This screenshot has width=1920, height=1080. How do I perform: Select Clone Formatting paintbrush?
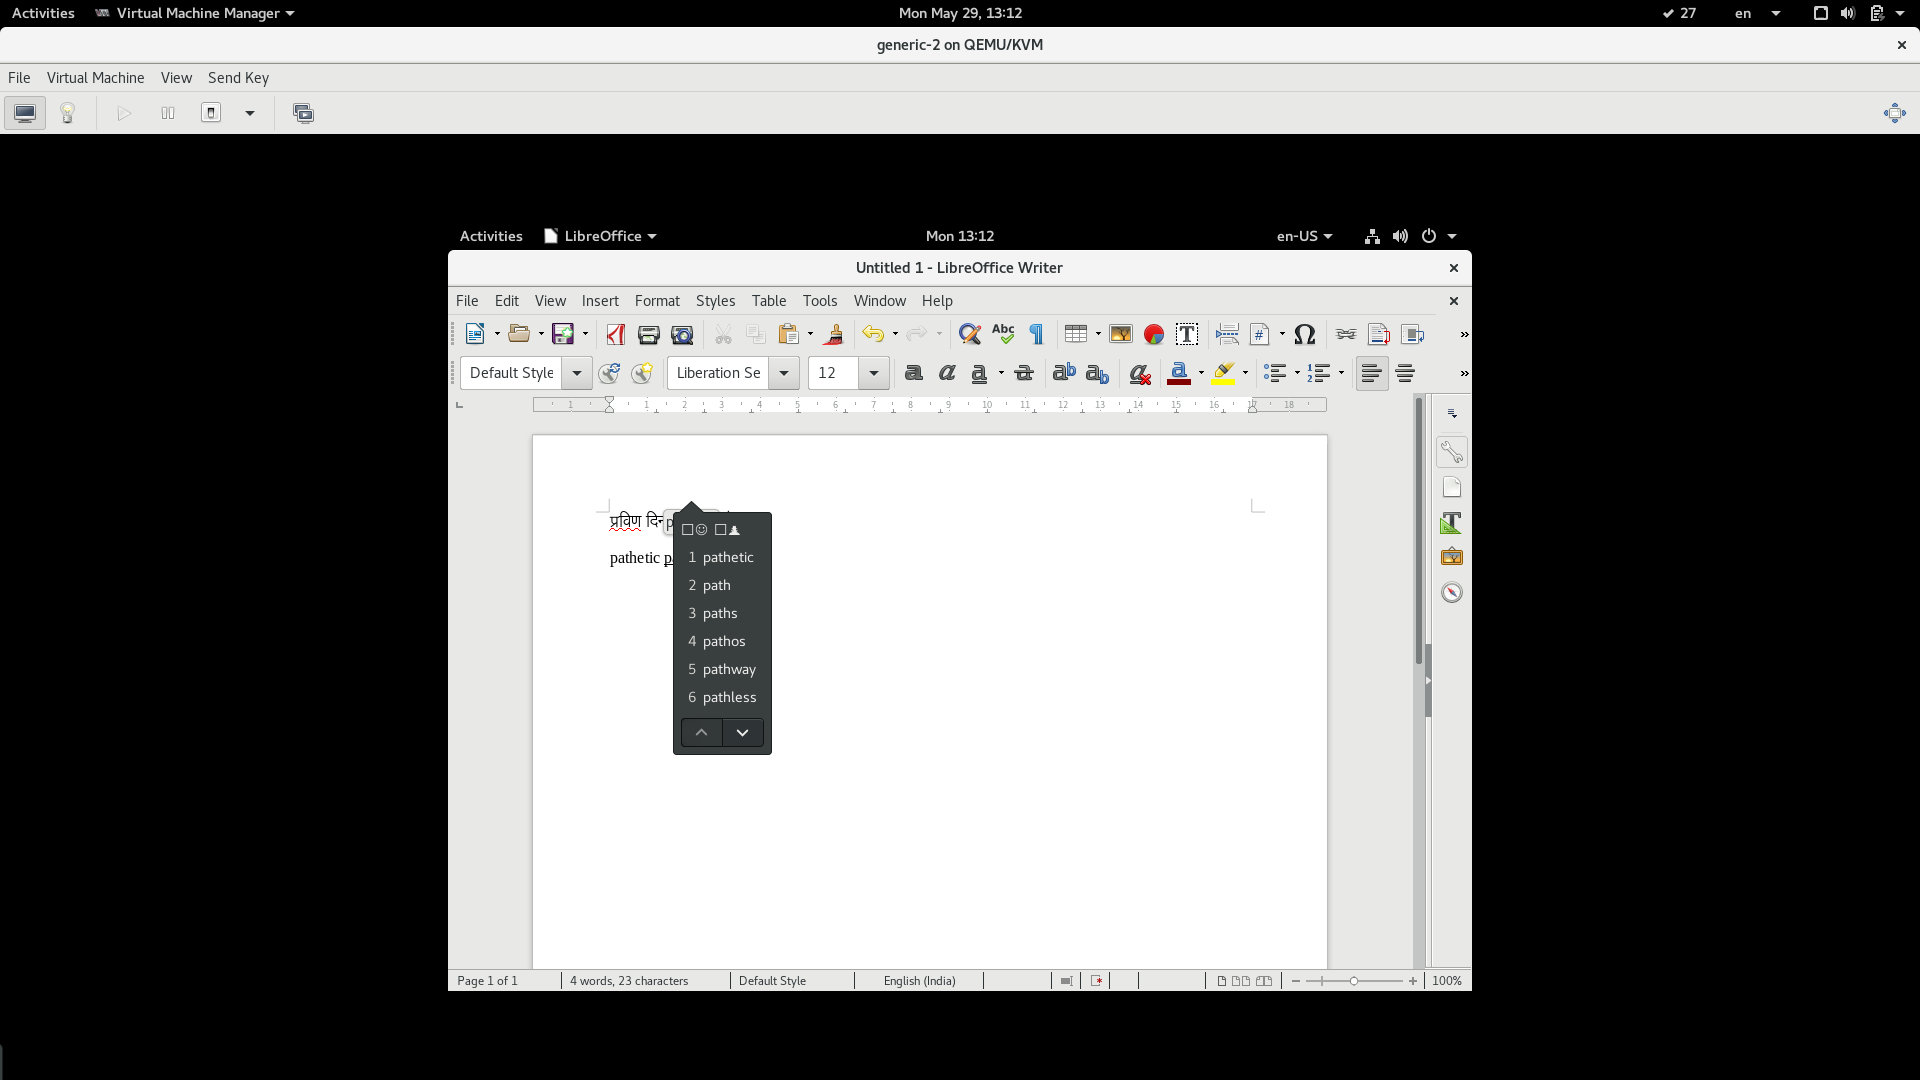click(x=834, y=334)
